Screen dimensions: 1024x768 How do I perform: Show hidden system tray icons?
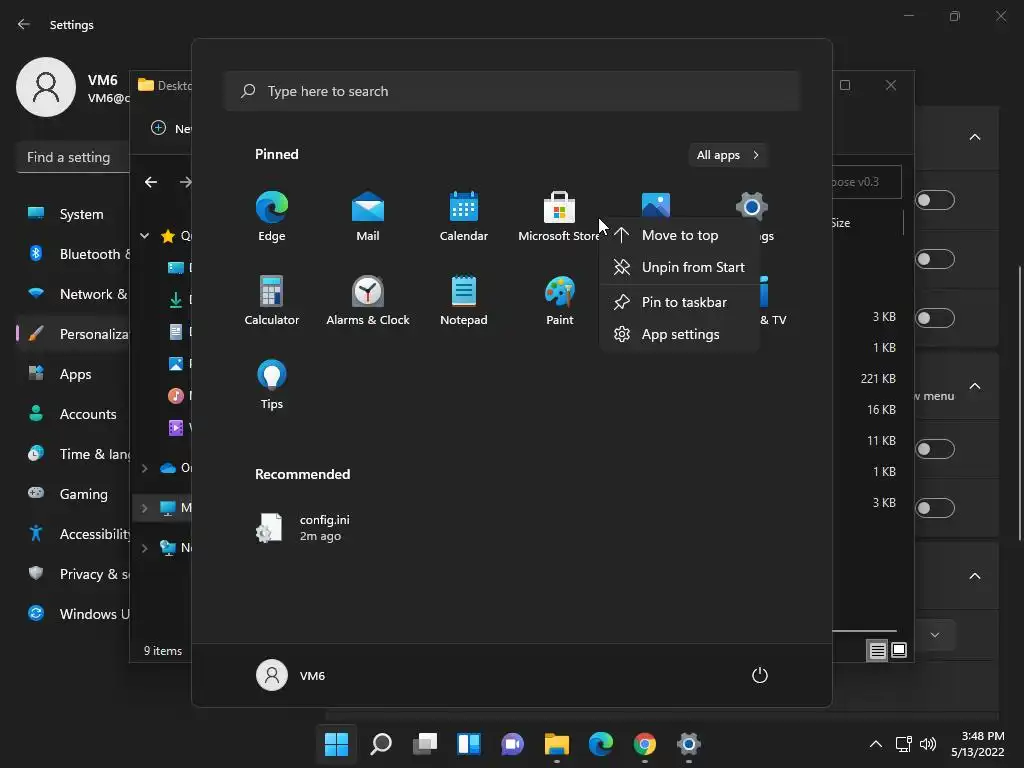pos(876,744)
